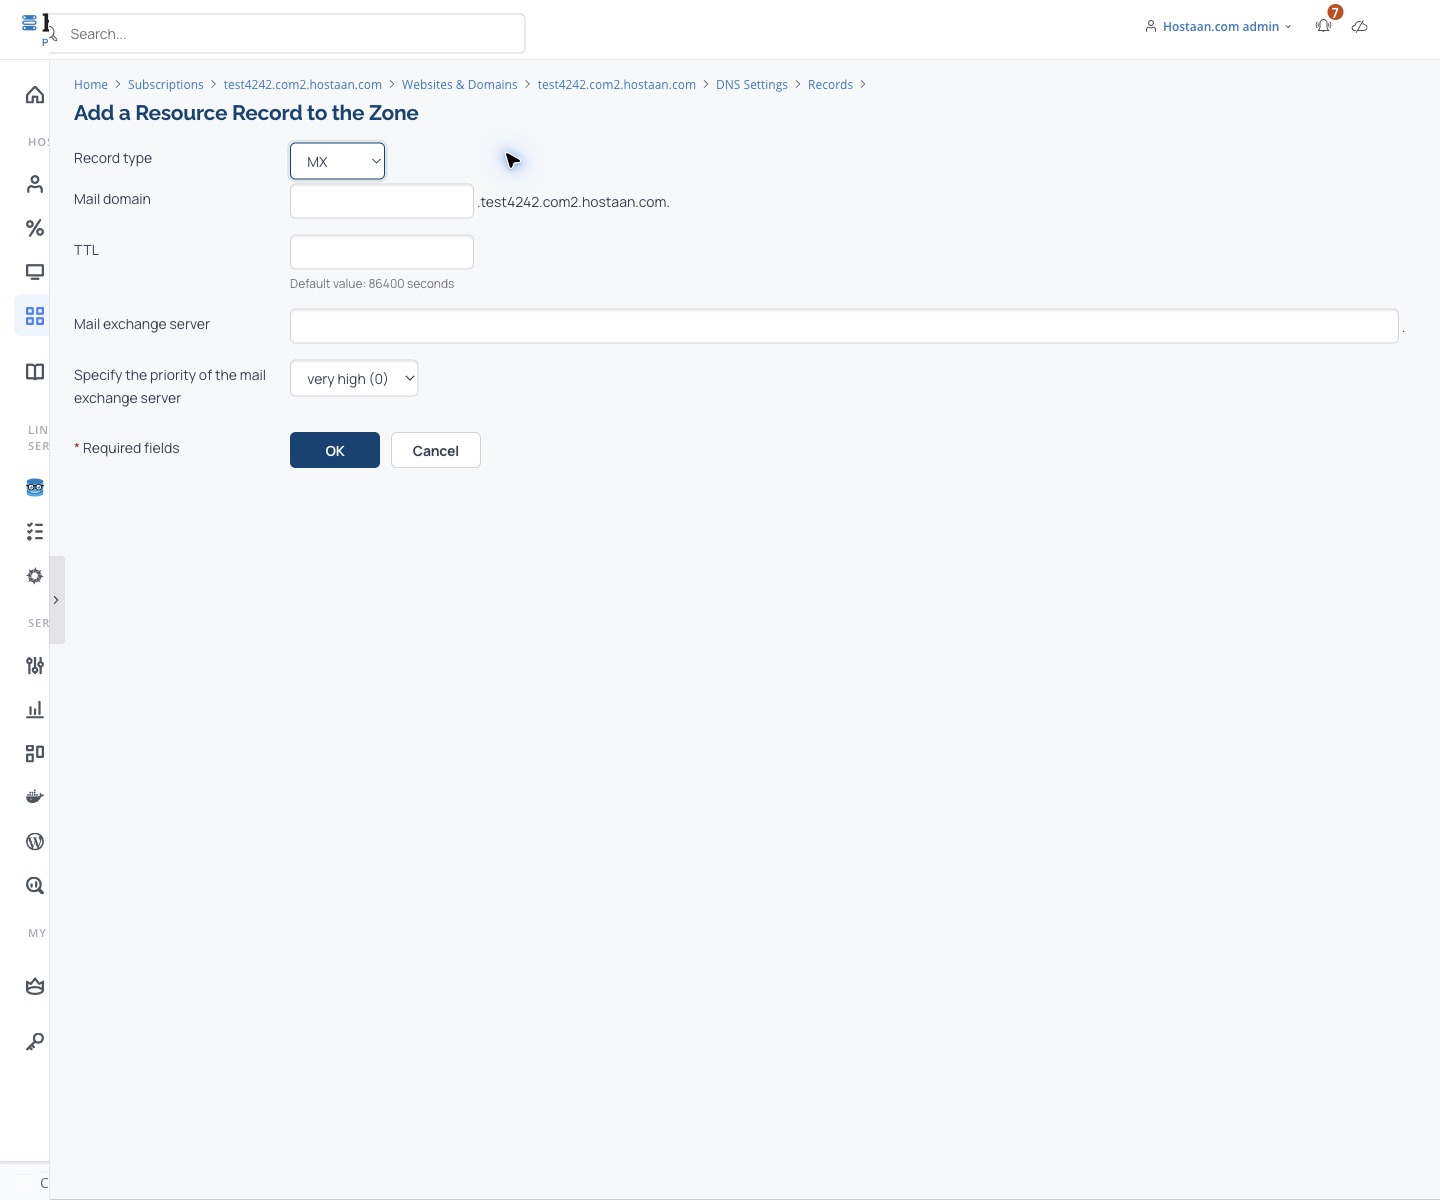Open the key icon in the sidebar
The height and width of the screenshot is (1200, 1440).
point(35,1042)
